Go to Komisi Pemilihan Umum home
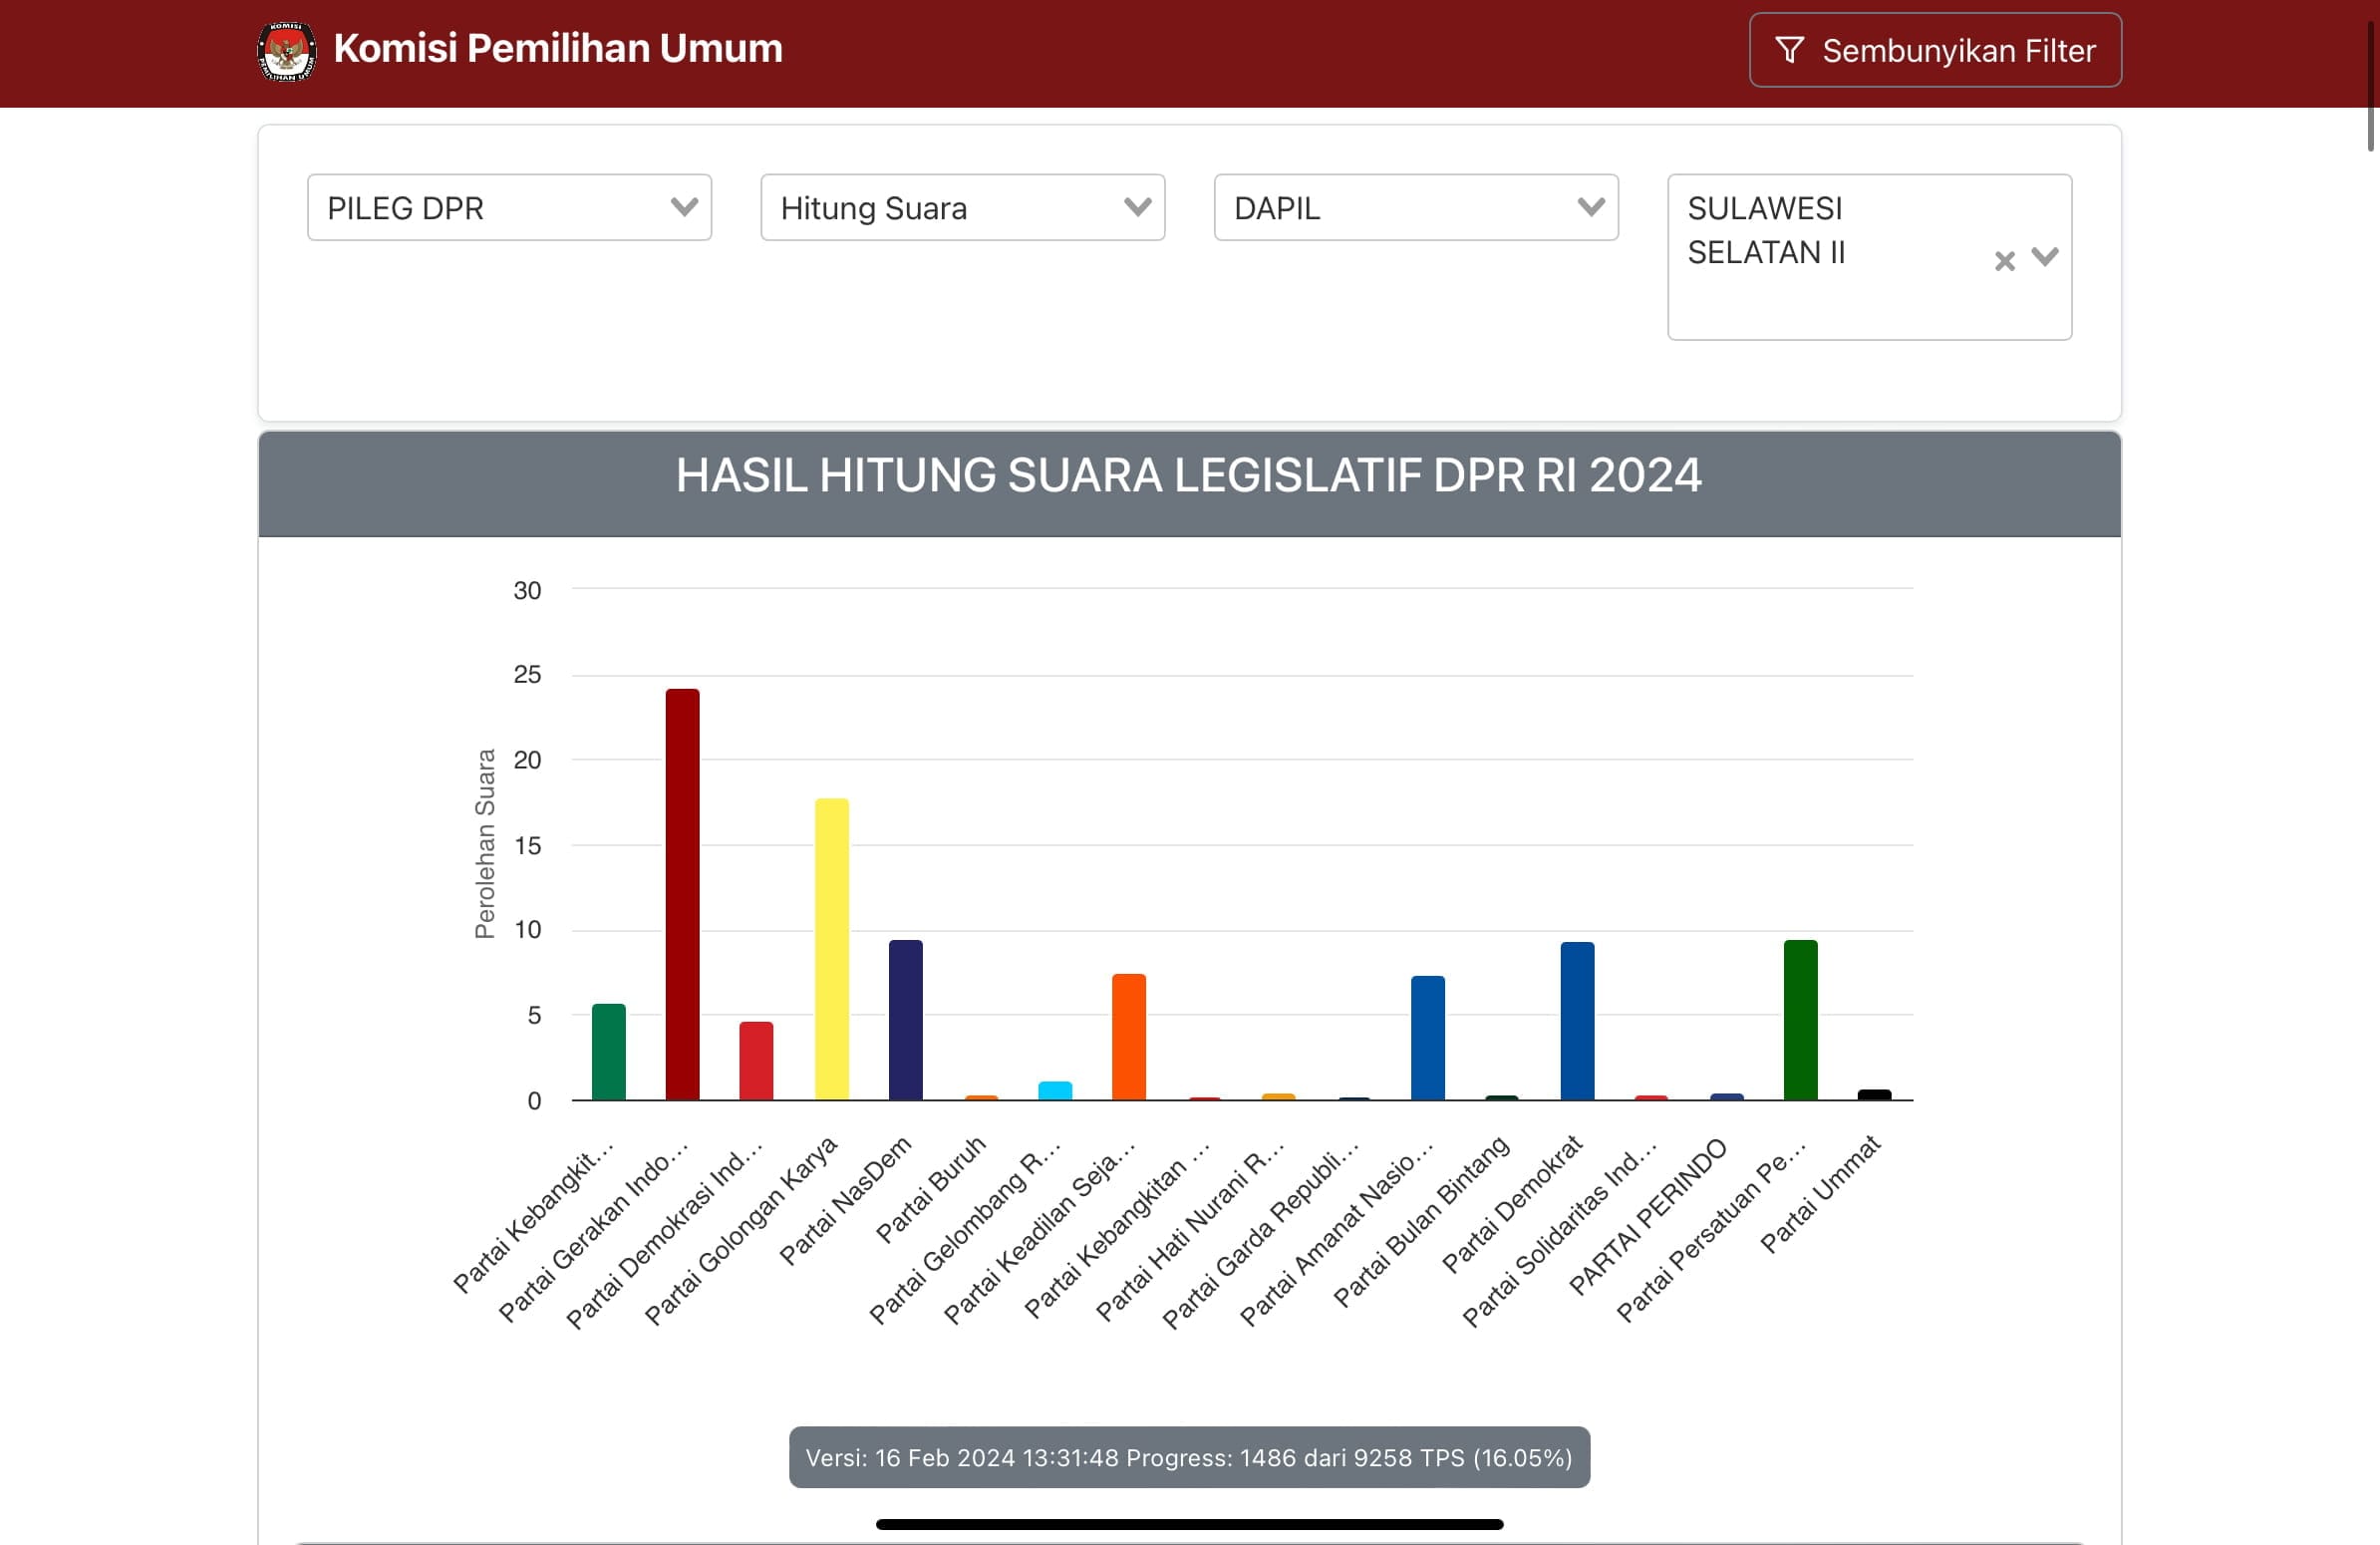The height and width of the screenshot is (1545, 2380). (x=558, y=49)
